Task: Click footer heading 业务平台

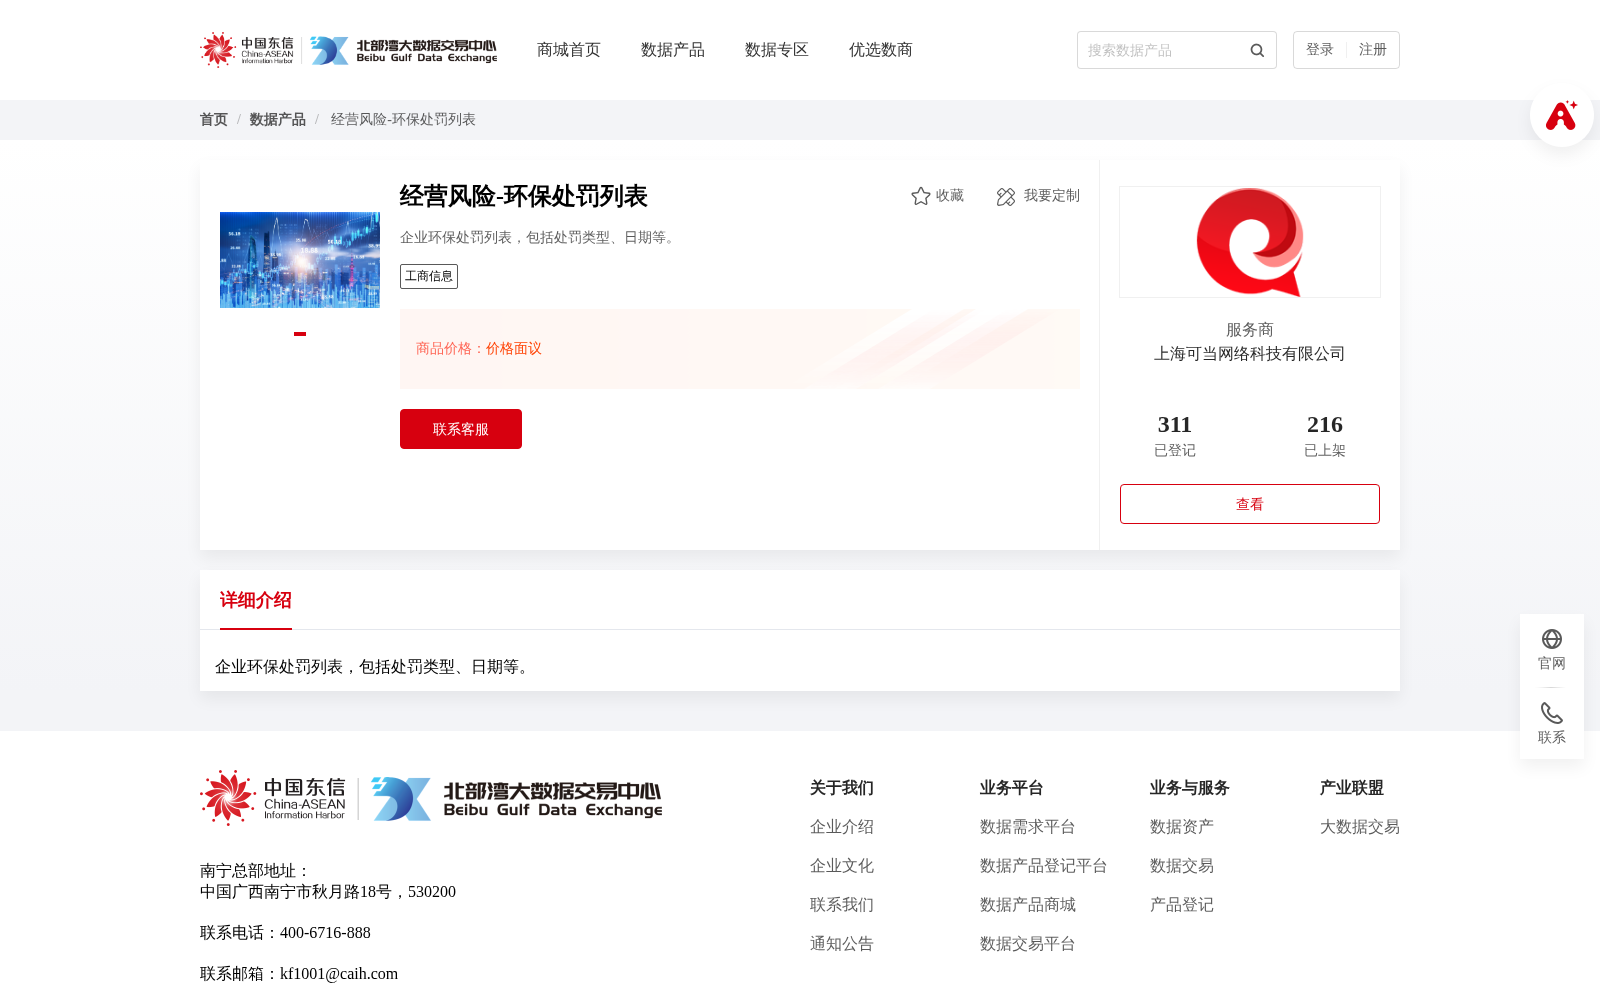Action: [1012, 788]
